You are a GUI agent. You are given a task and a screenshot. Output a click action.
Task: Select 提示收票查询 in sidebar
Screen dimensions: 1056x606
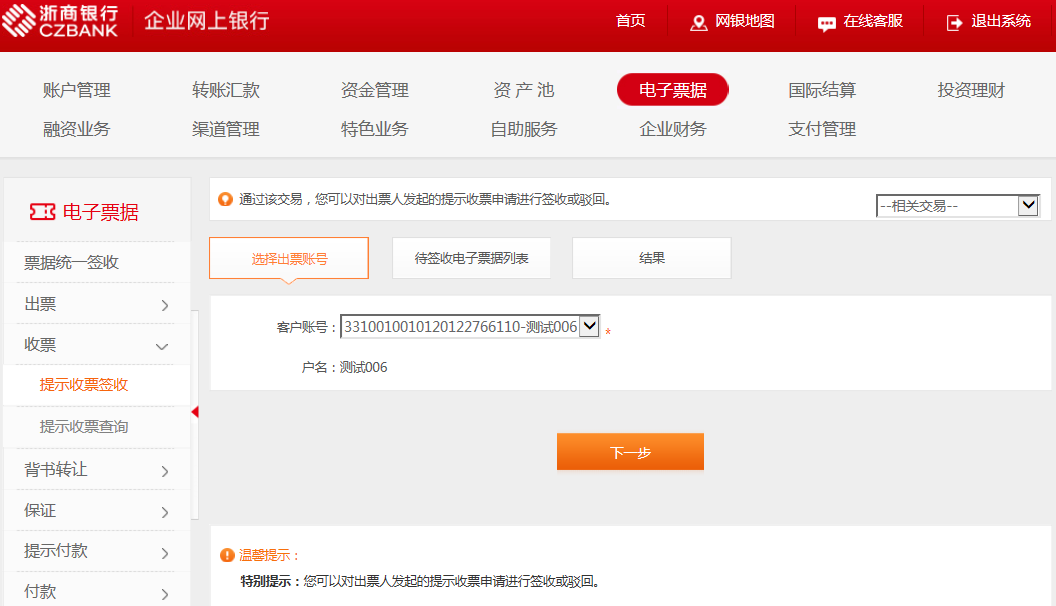(x=84, y=427)
